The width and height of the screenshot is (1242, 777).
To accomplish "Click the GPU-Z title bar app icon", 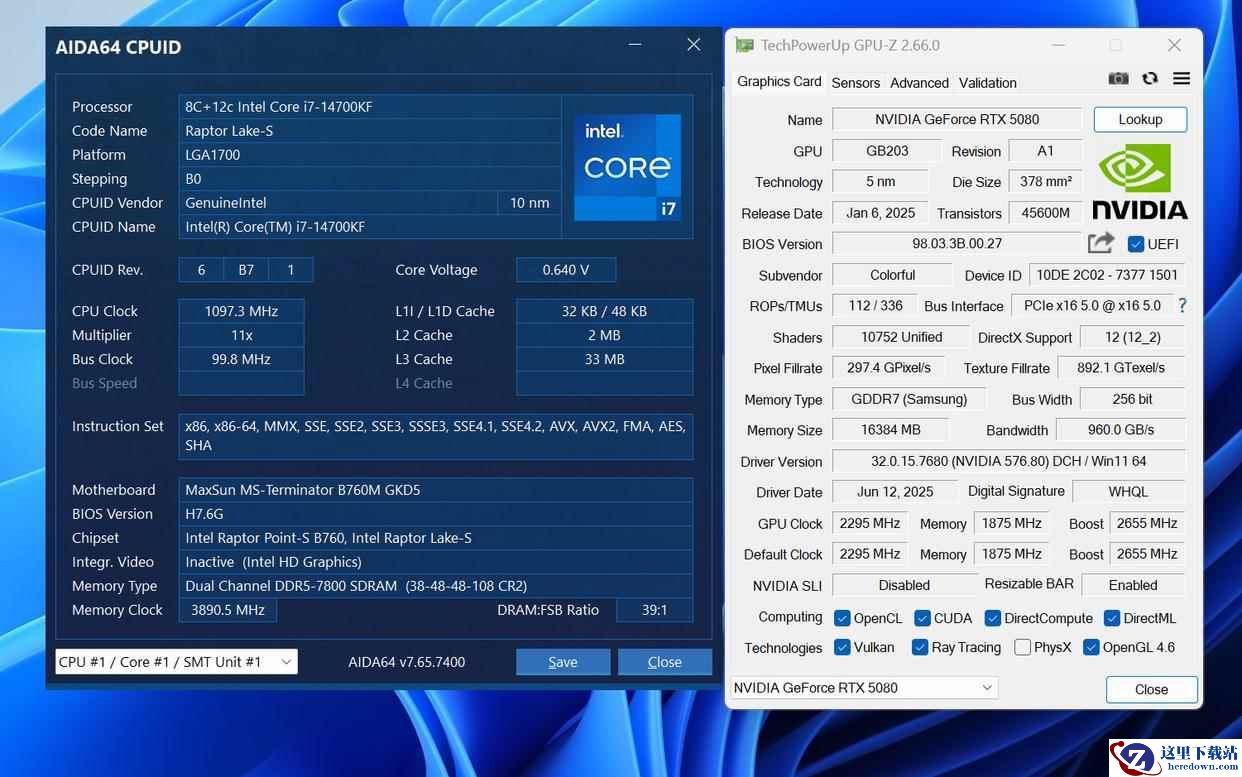I will [x=744, y=45].
